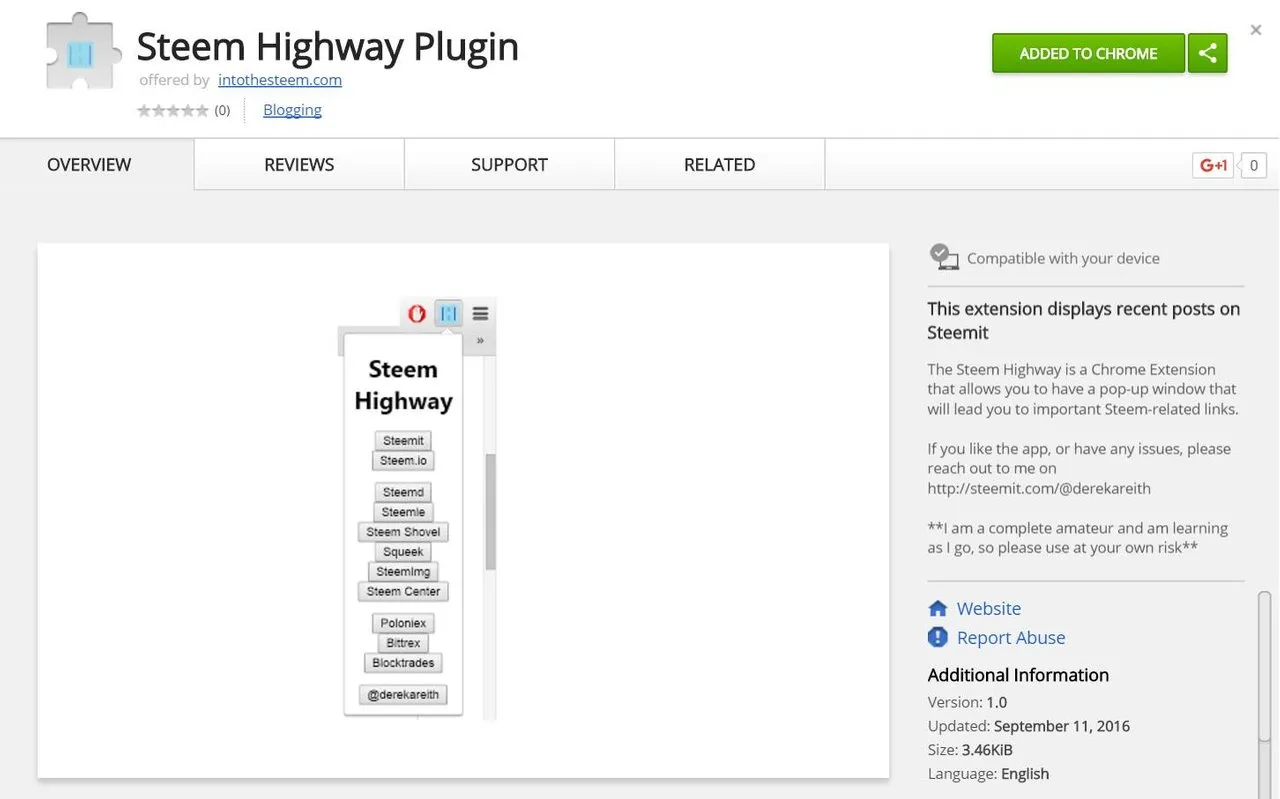Viewport: 1280px width, 799px height.
Task: Click the Steem Highway Plugin title
Action: [328, 47]
